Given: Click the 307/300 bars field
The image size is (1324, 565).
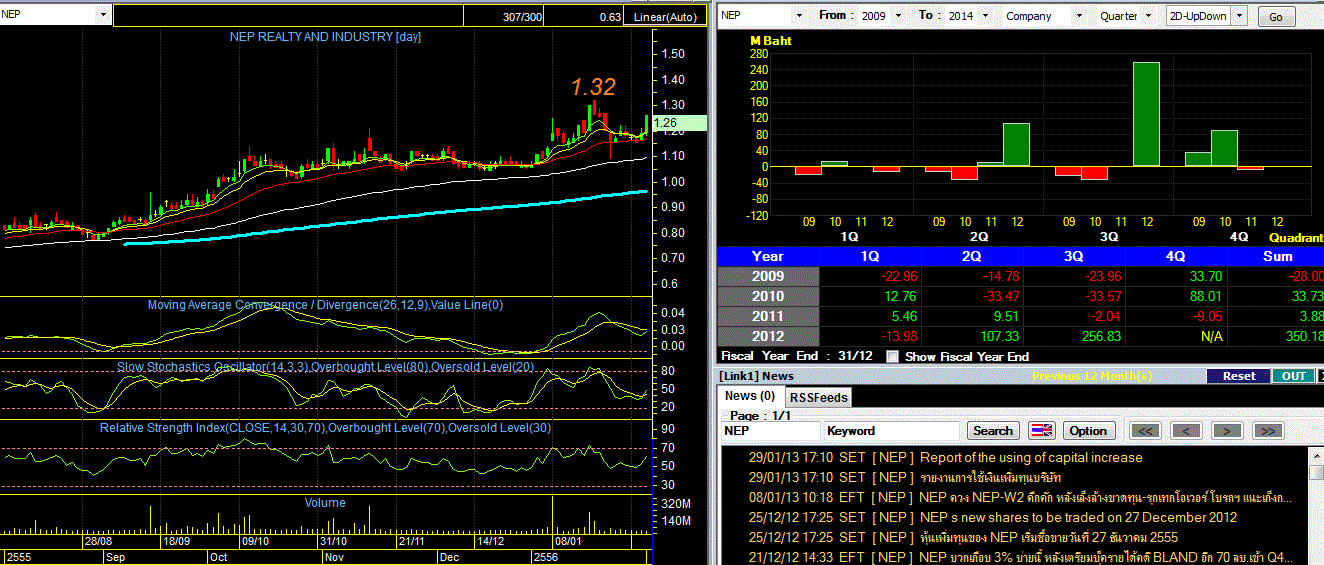Looking at the screenshot, I should click(506, 16).
